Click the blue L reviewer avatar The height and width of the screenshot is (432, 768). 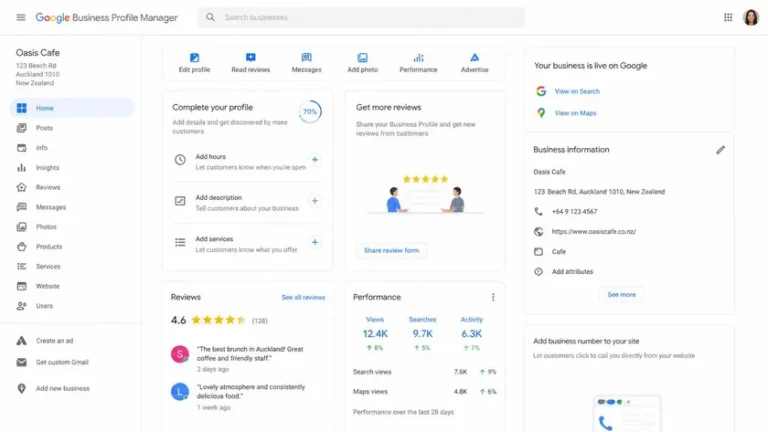(180, 391)
